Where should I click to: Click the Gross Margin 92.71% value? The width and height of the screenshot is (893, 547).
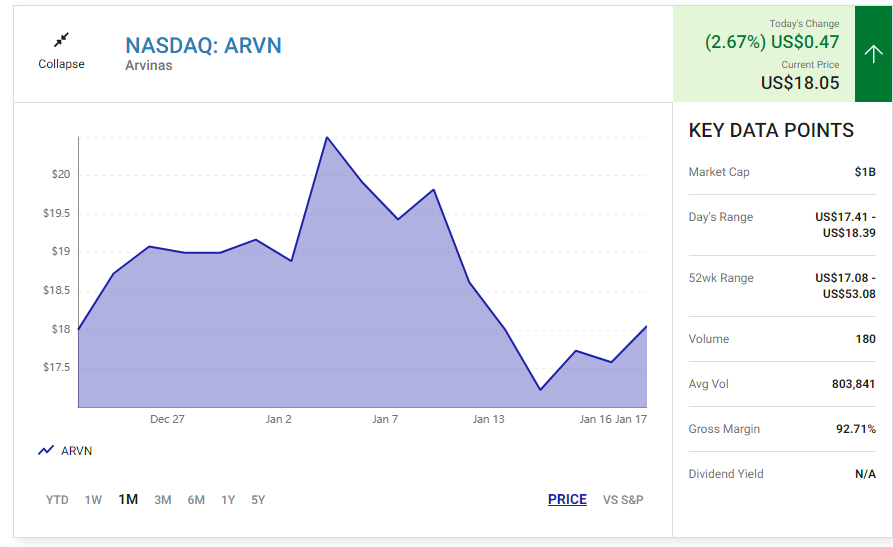856,429
